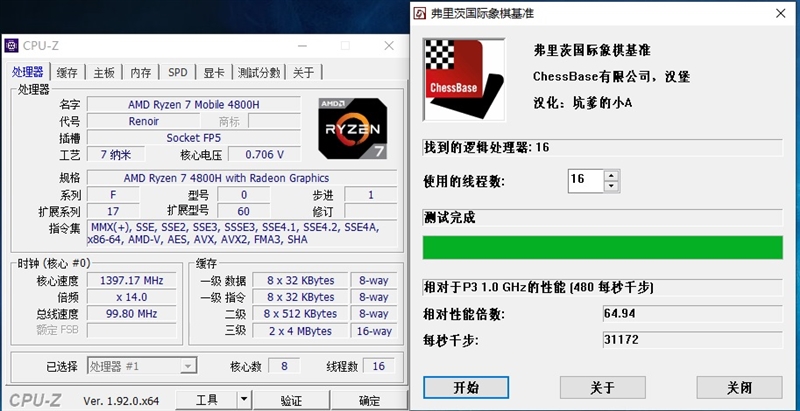Click the 相对于P3 1.0 GHz的性能 text line

coord(539,287)
